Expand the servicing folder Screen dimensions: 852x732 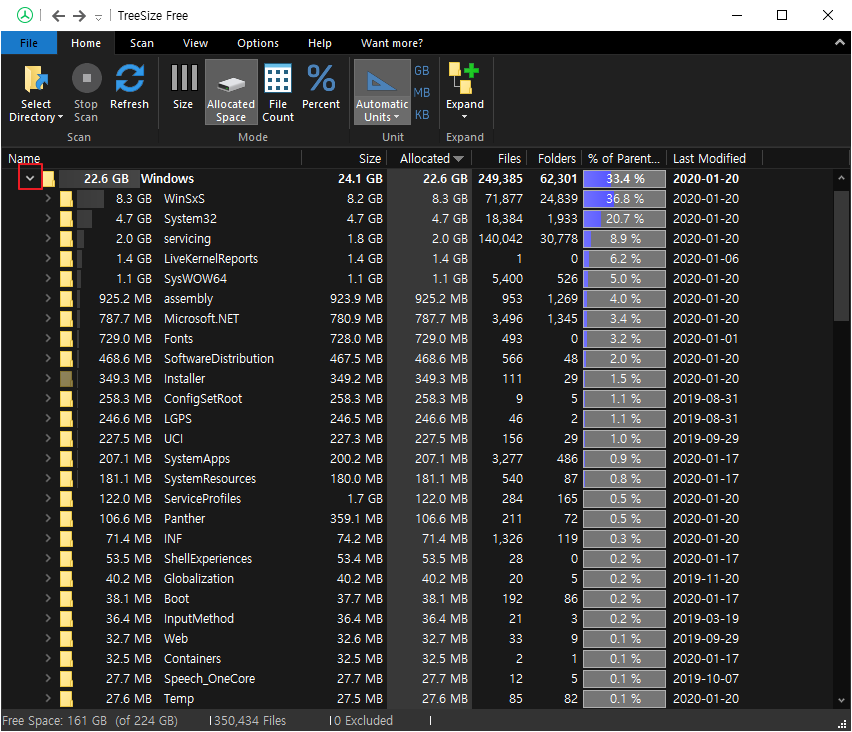(48, 238)
